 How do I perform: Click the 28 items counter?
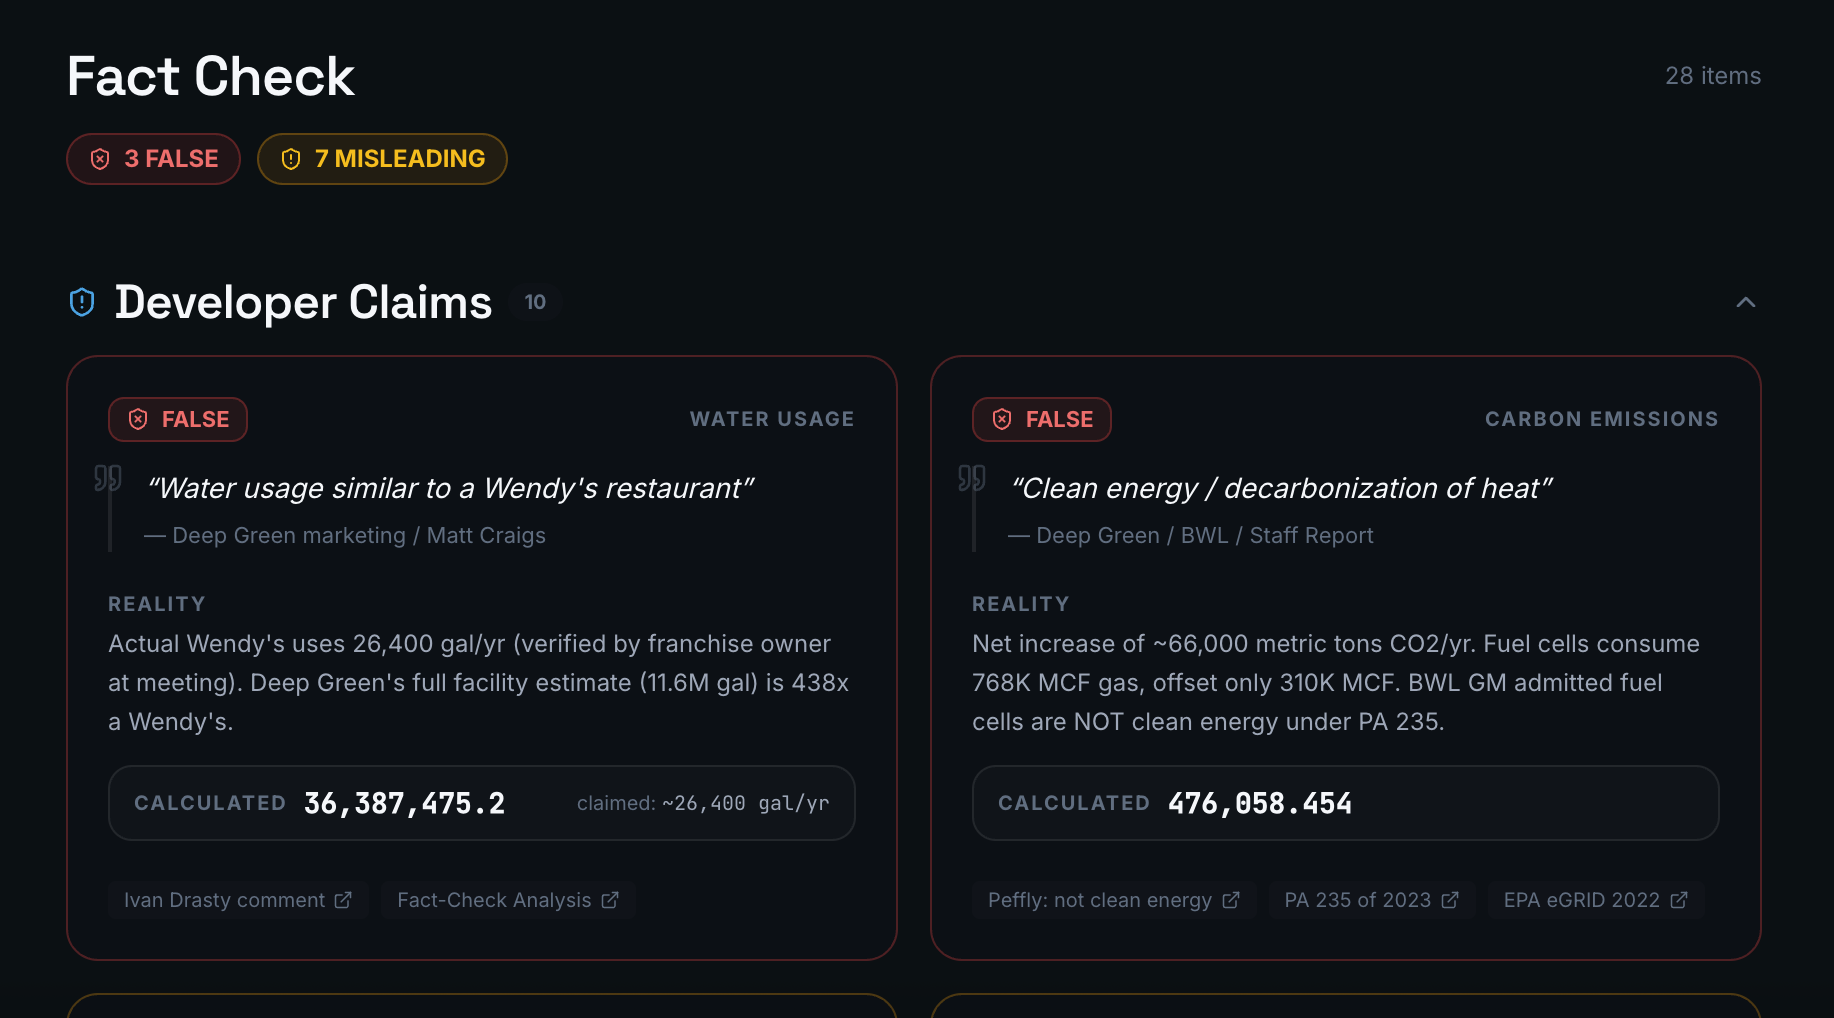pos(1713,75)
